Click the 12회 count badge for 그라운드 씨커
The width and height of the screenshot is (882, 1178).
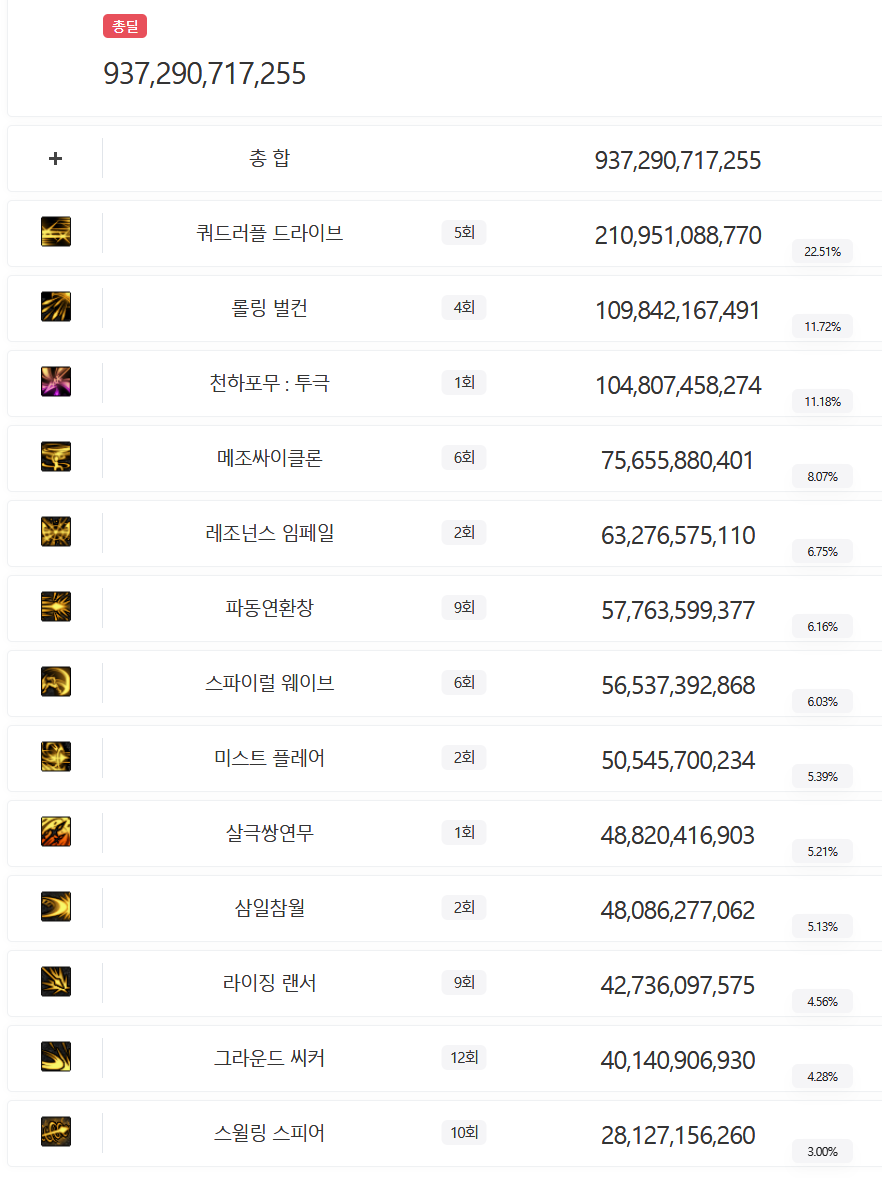[x=464, y=1058]
